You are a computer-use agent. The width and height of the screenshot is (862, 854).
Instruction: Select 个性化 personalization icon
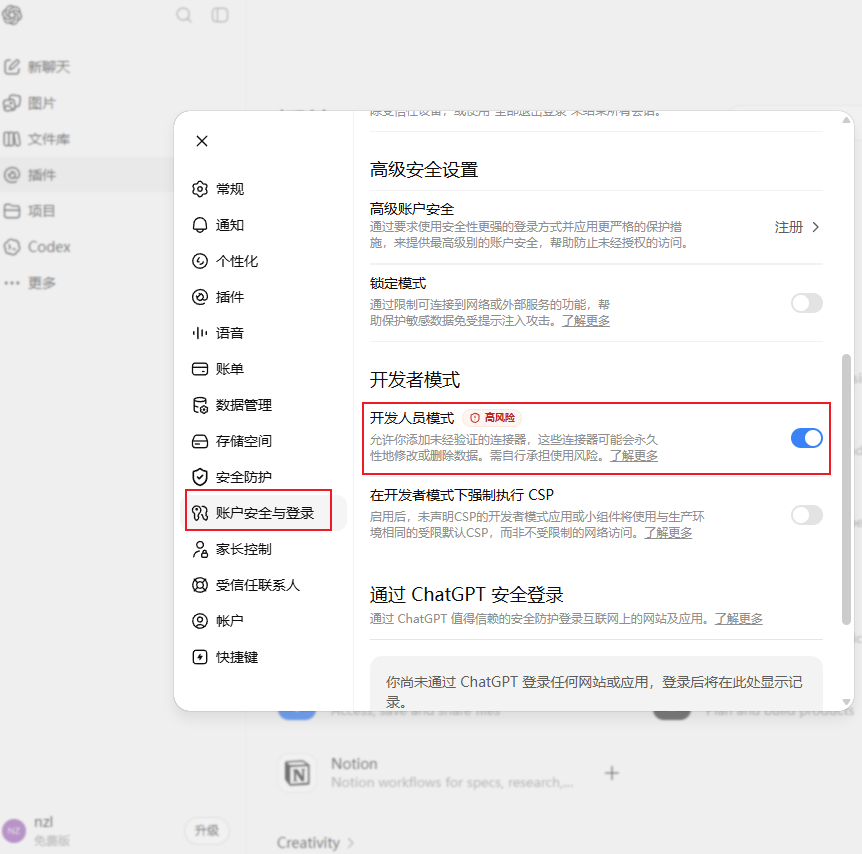click(x=200, y=261)
